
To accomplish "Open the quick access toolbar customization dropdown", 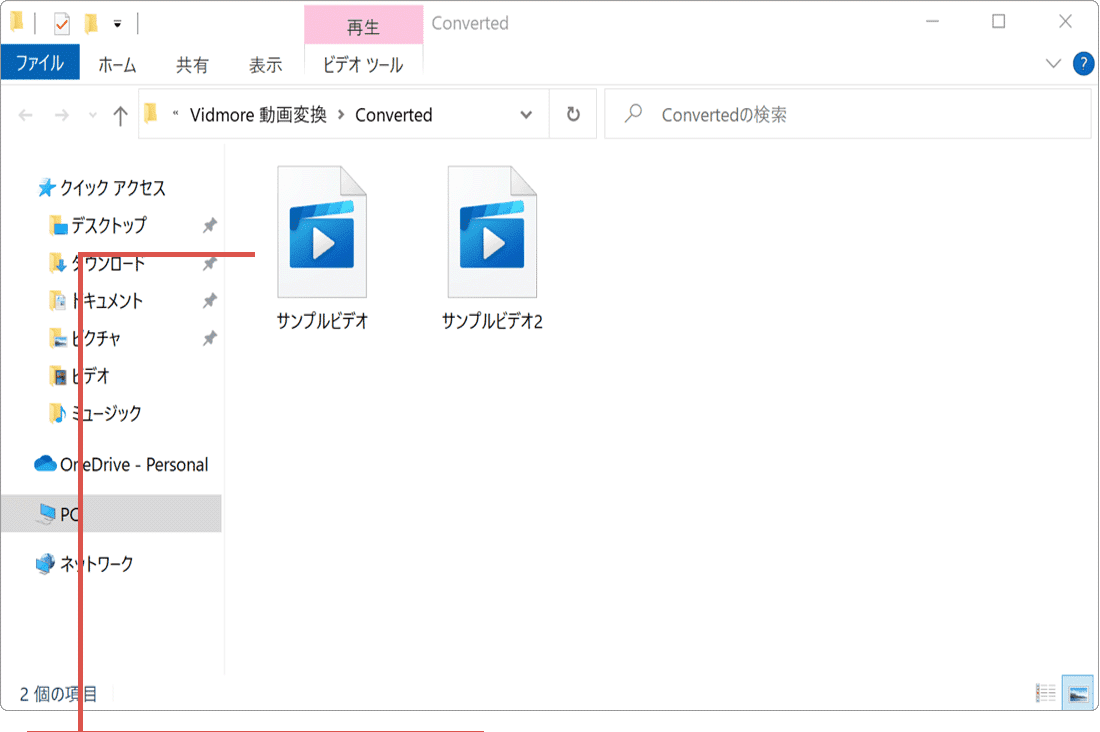I will (117, 22).
